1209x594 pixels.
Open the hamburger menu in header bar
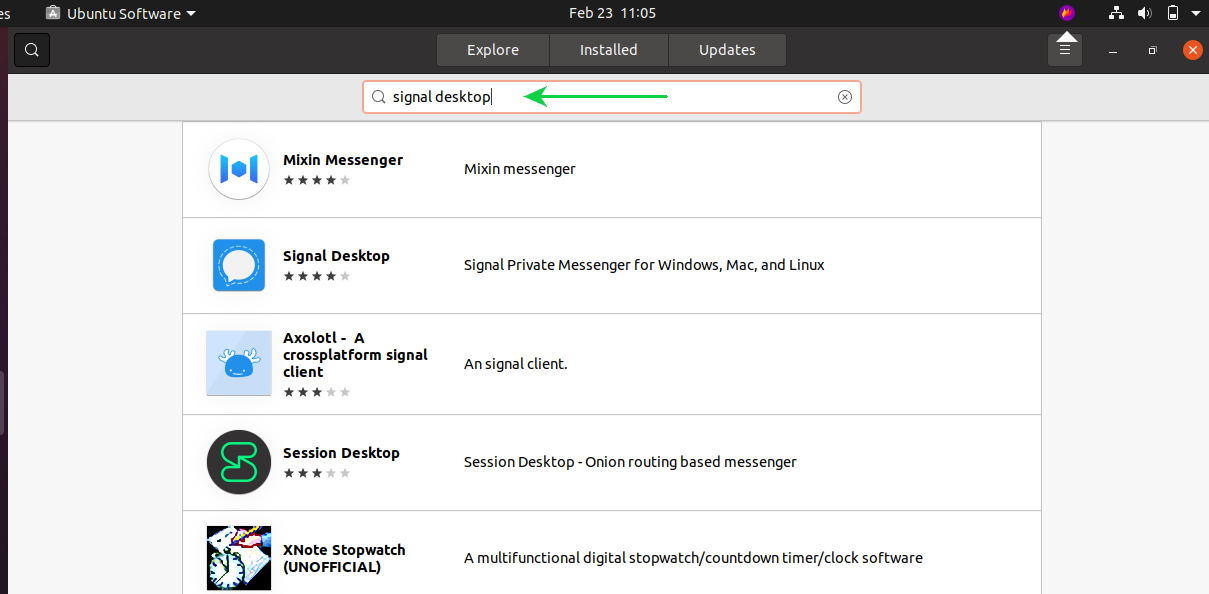point(1065,50)
